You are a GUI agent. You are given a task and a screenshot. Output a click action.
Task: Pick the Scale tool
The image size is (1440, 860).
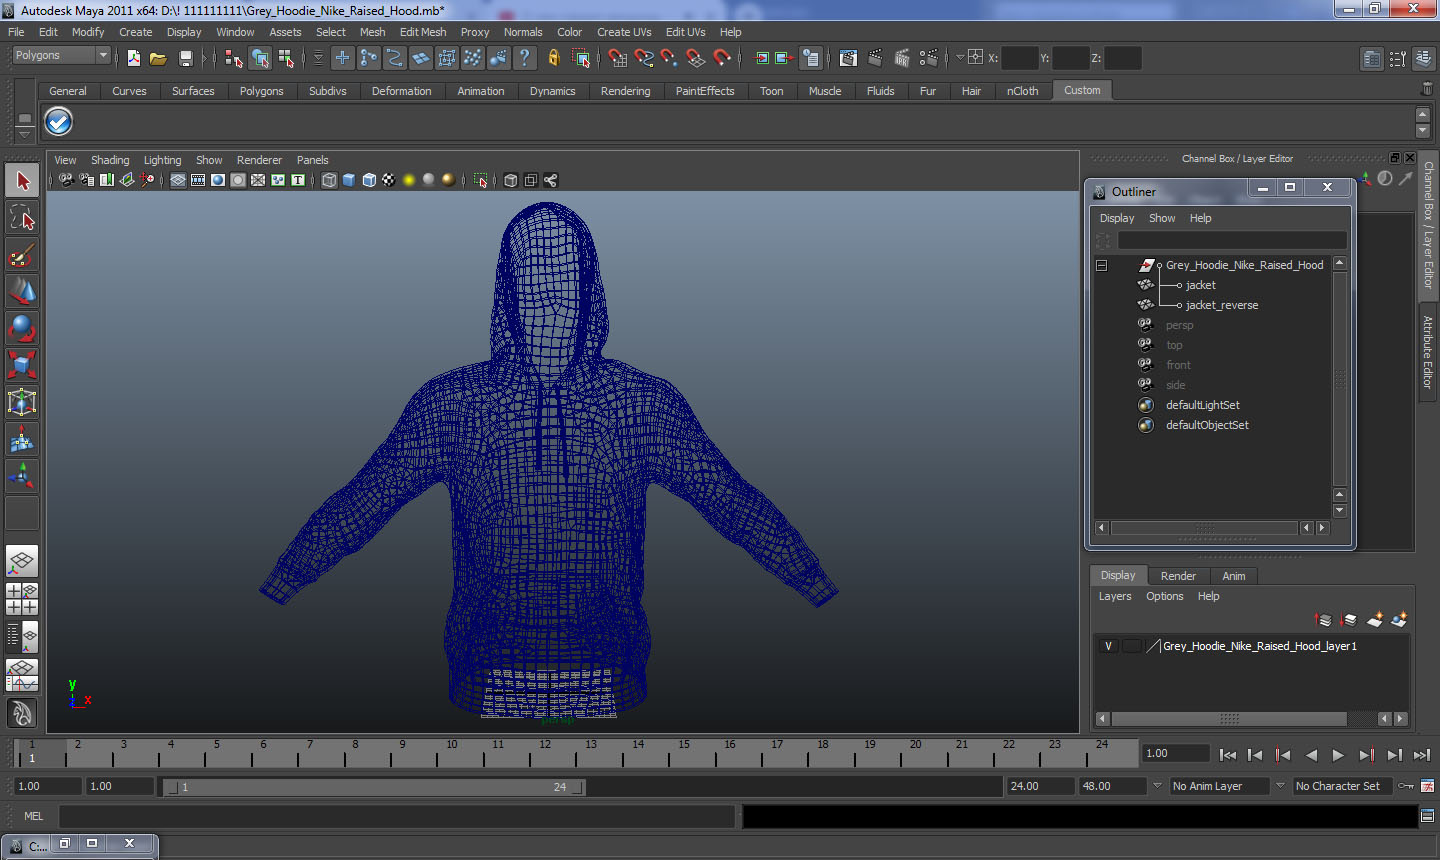coord(22,365)
